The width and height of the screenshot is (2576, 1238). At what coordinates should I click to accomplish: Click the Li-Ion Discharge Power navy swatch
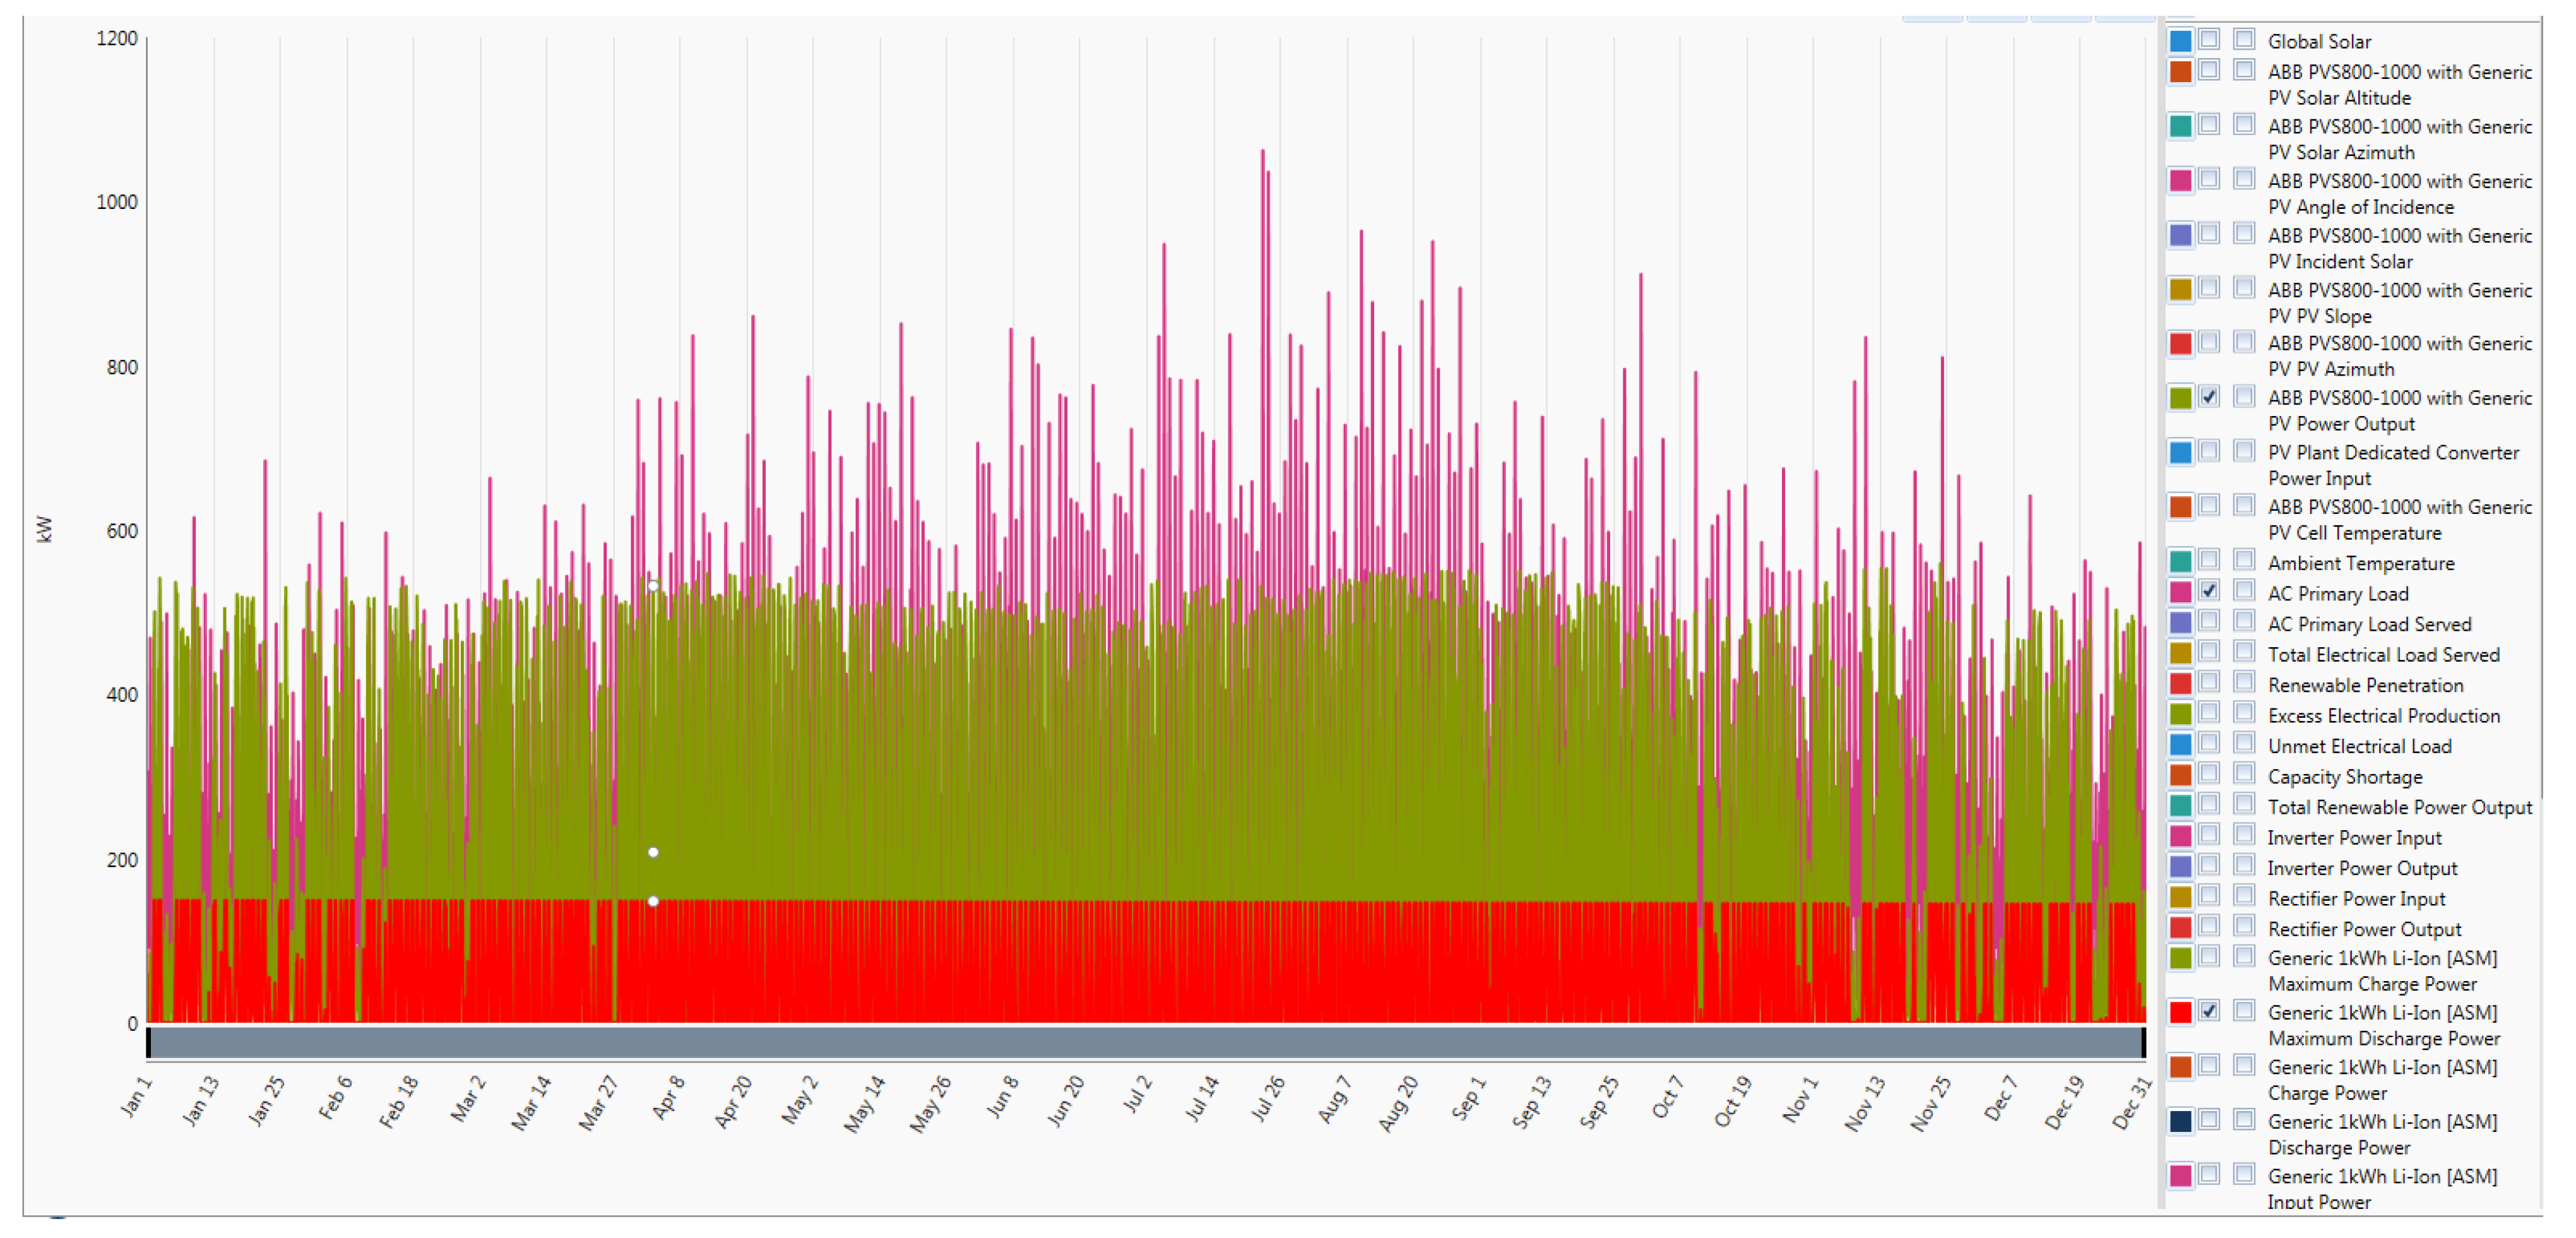[x=2180, y=1121]
